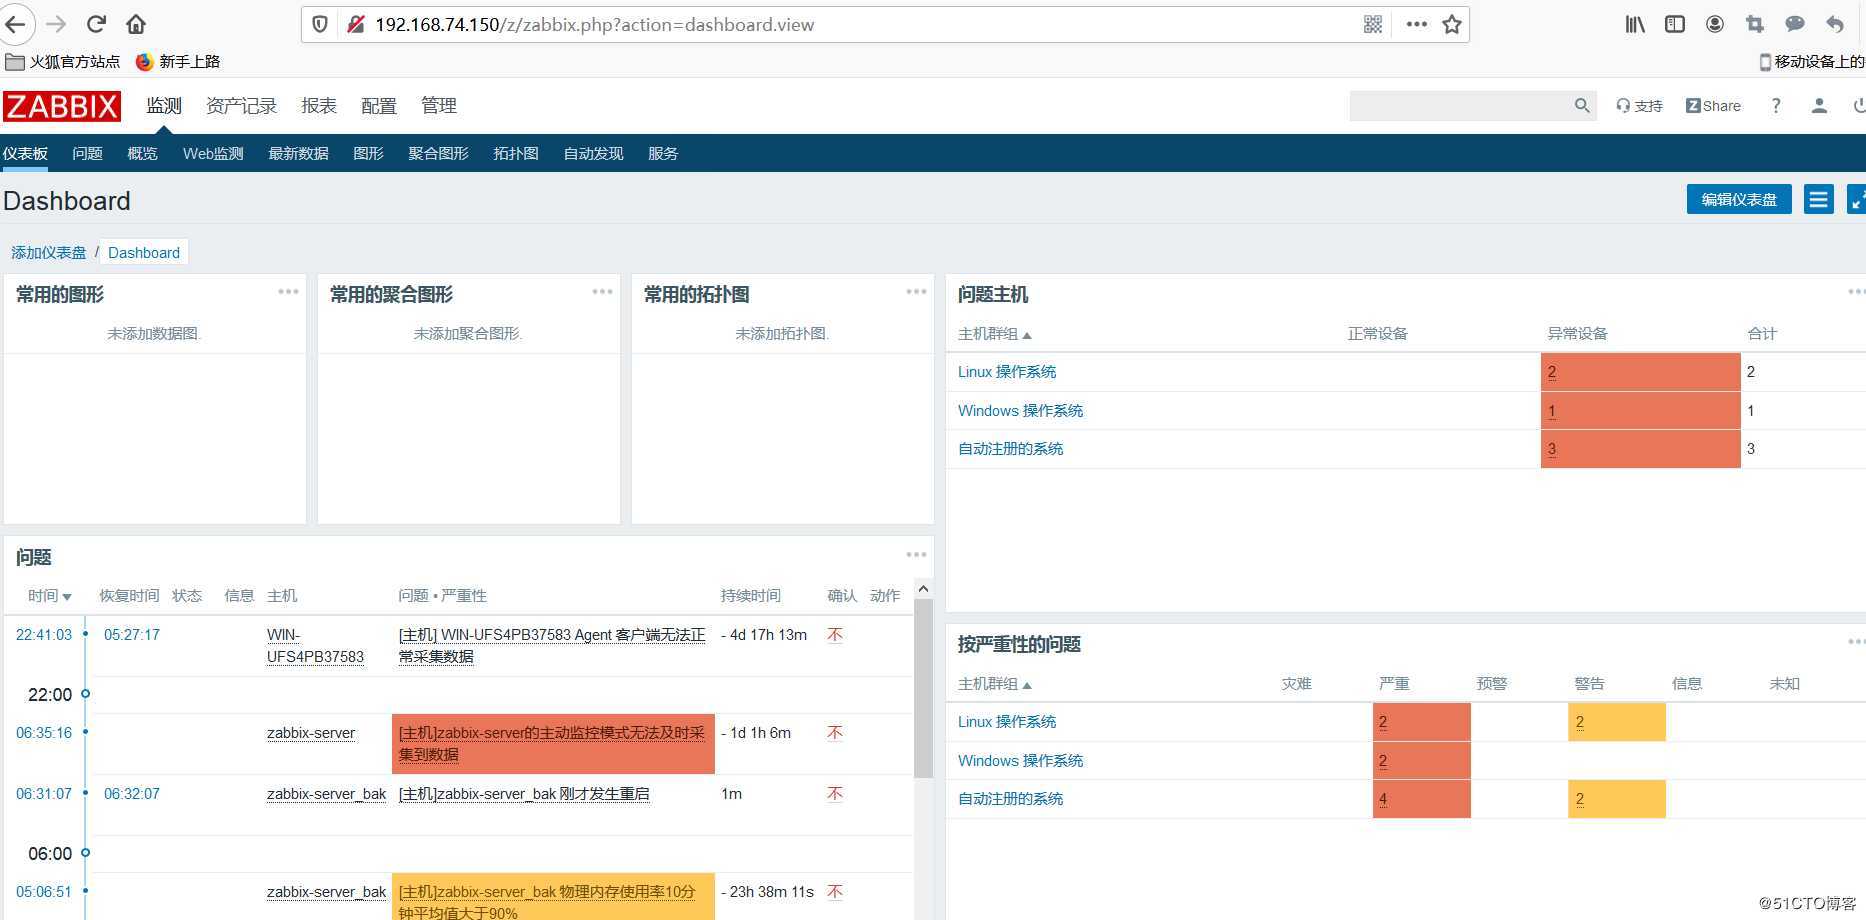The image size is (1866, 920).
Task: Switch to the Web监测 submenu tab
Action: pyautogui.click(x=213, y=154)
